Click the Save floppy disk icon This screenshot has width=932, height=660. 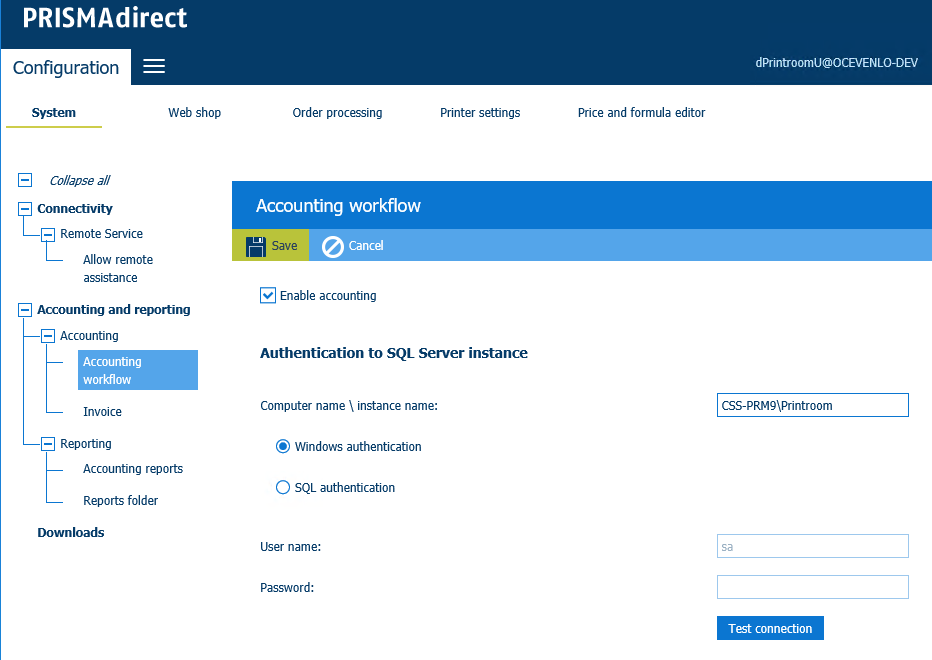point(255,245)
